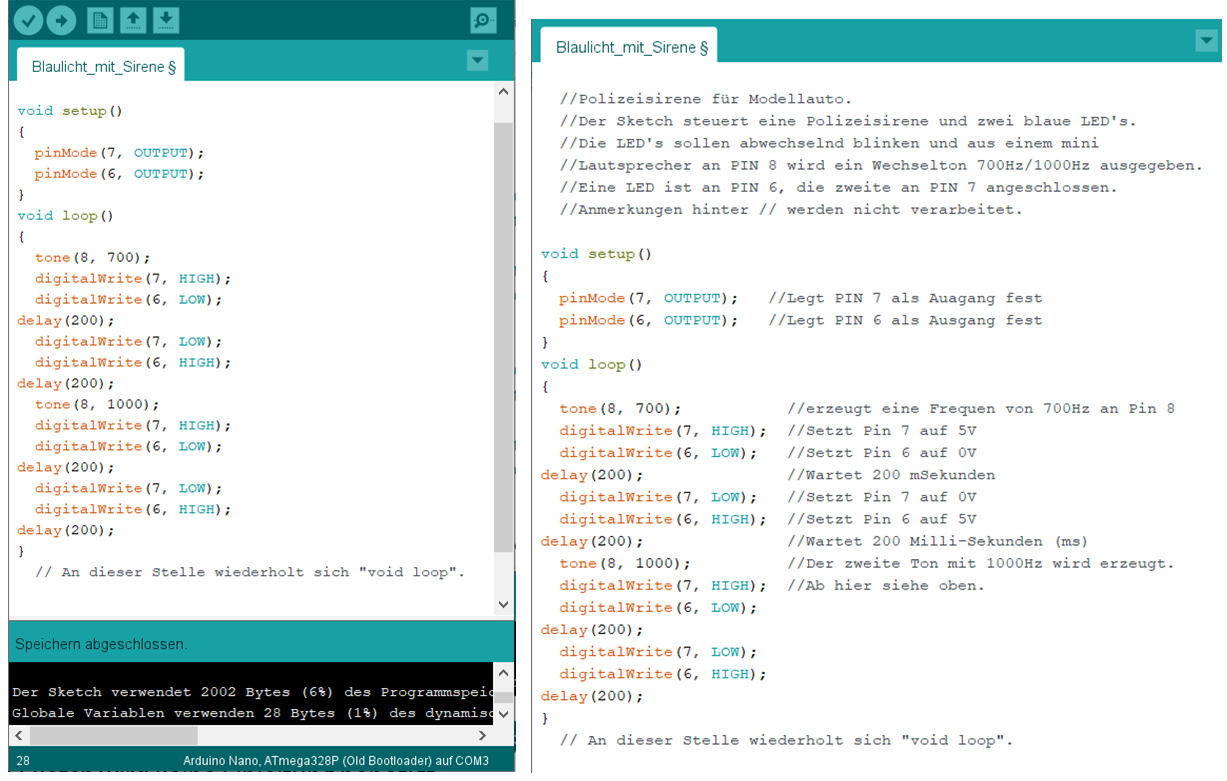This screenshot has width=1227, height=781.
Task: Open the Serial Monitor magnifier icon
Action: point(482,20)
